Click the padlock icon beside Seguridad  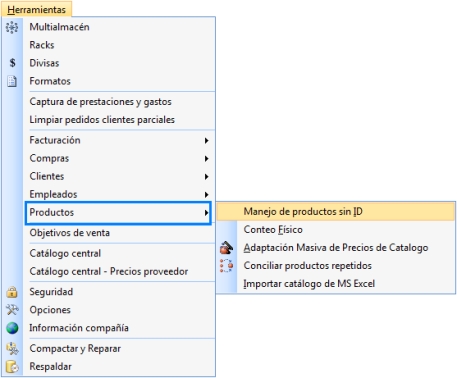click(x=12, y=292)
